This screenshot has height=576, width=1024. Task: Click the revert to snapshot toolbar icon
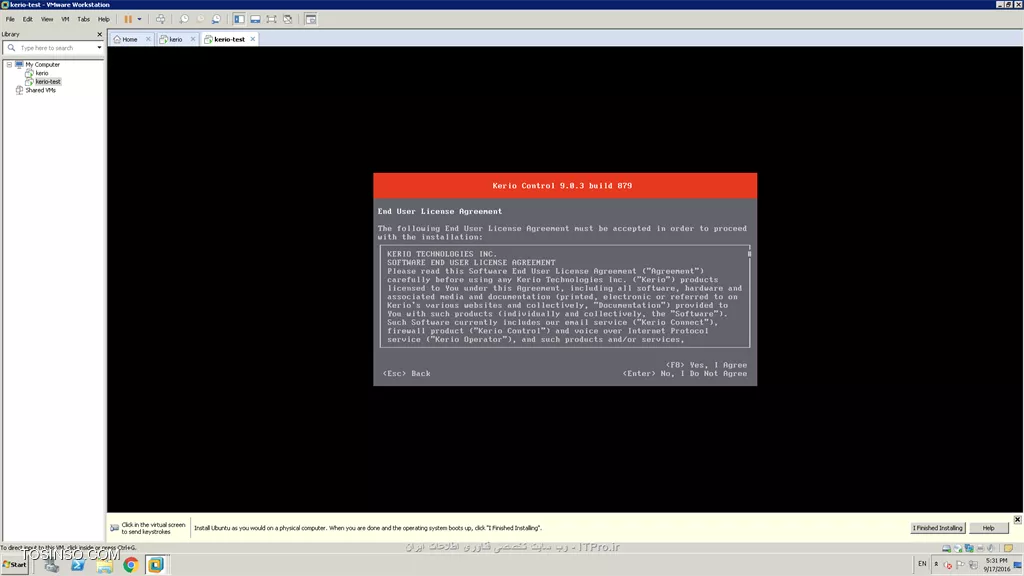click(200, 19)
